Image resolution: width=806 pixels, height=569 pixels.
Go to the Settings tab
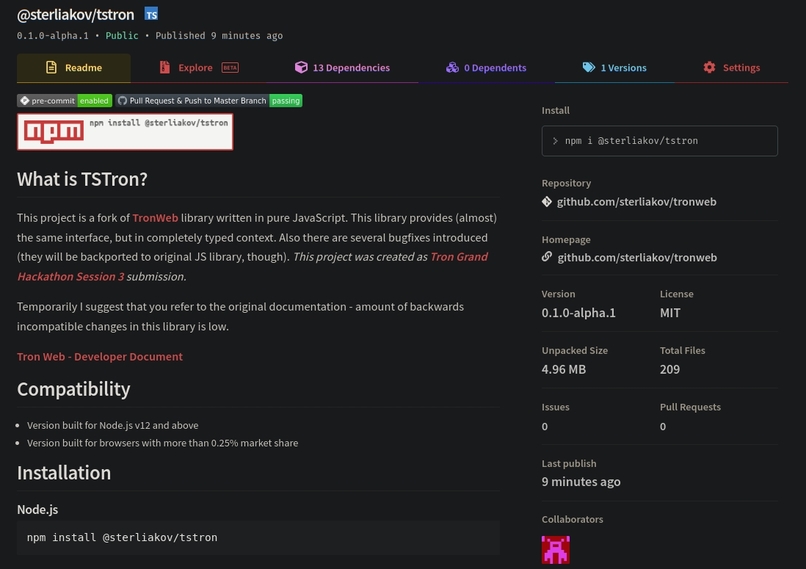(x=731, y=68)
